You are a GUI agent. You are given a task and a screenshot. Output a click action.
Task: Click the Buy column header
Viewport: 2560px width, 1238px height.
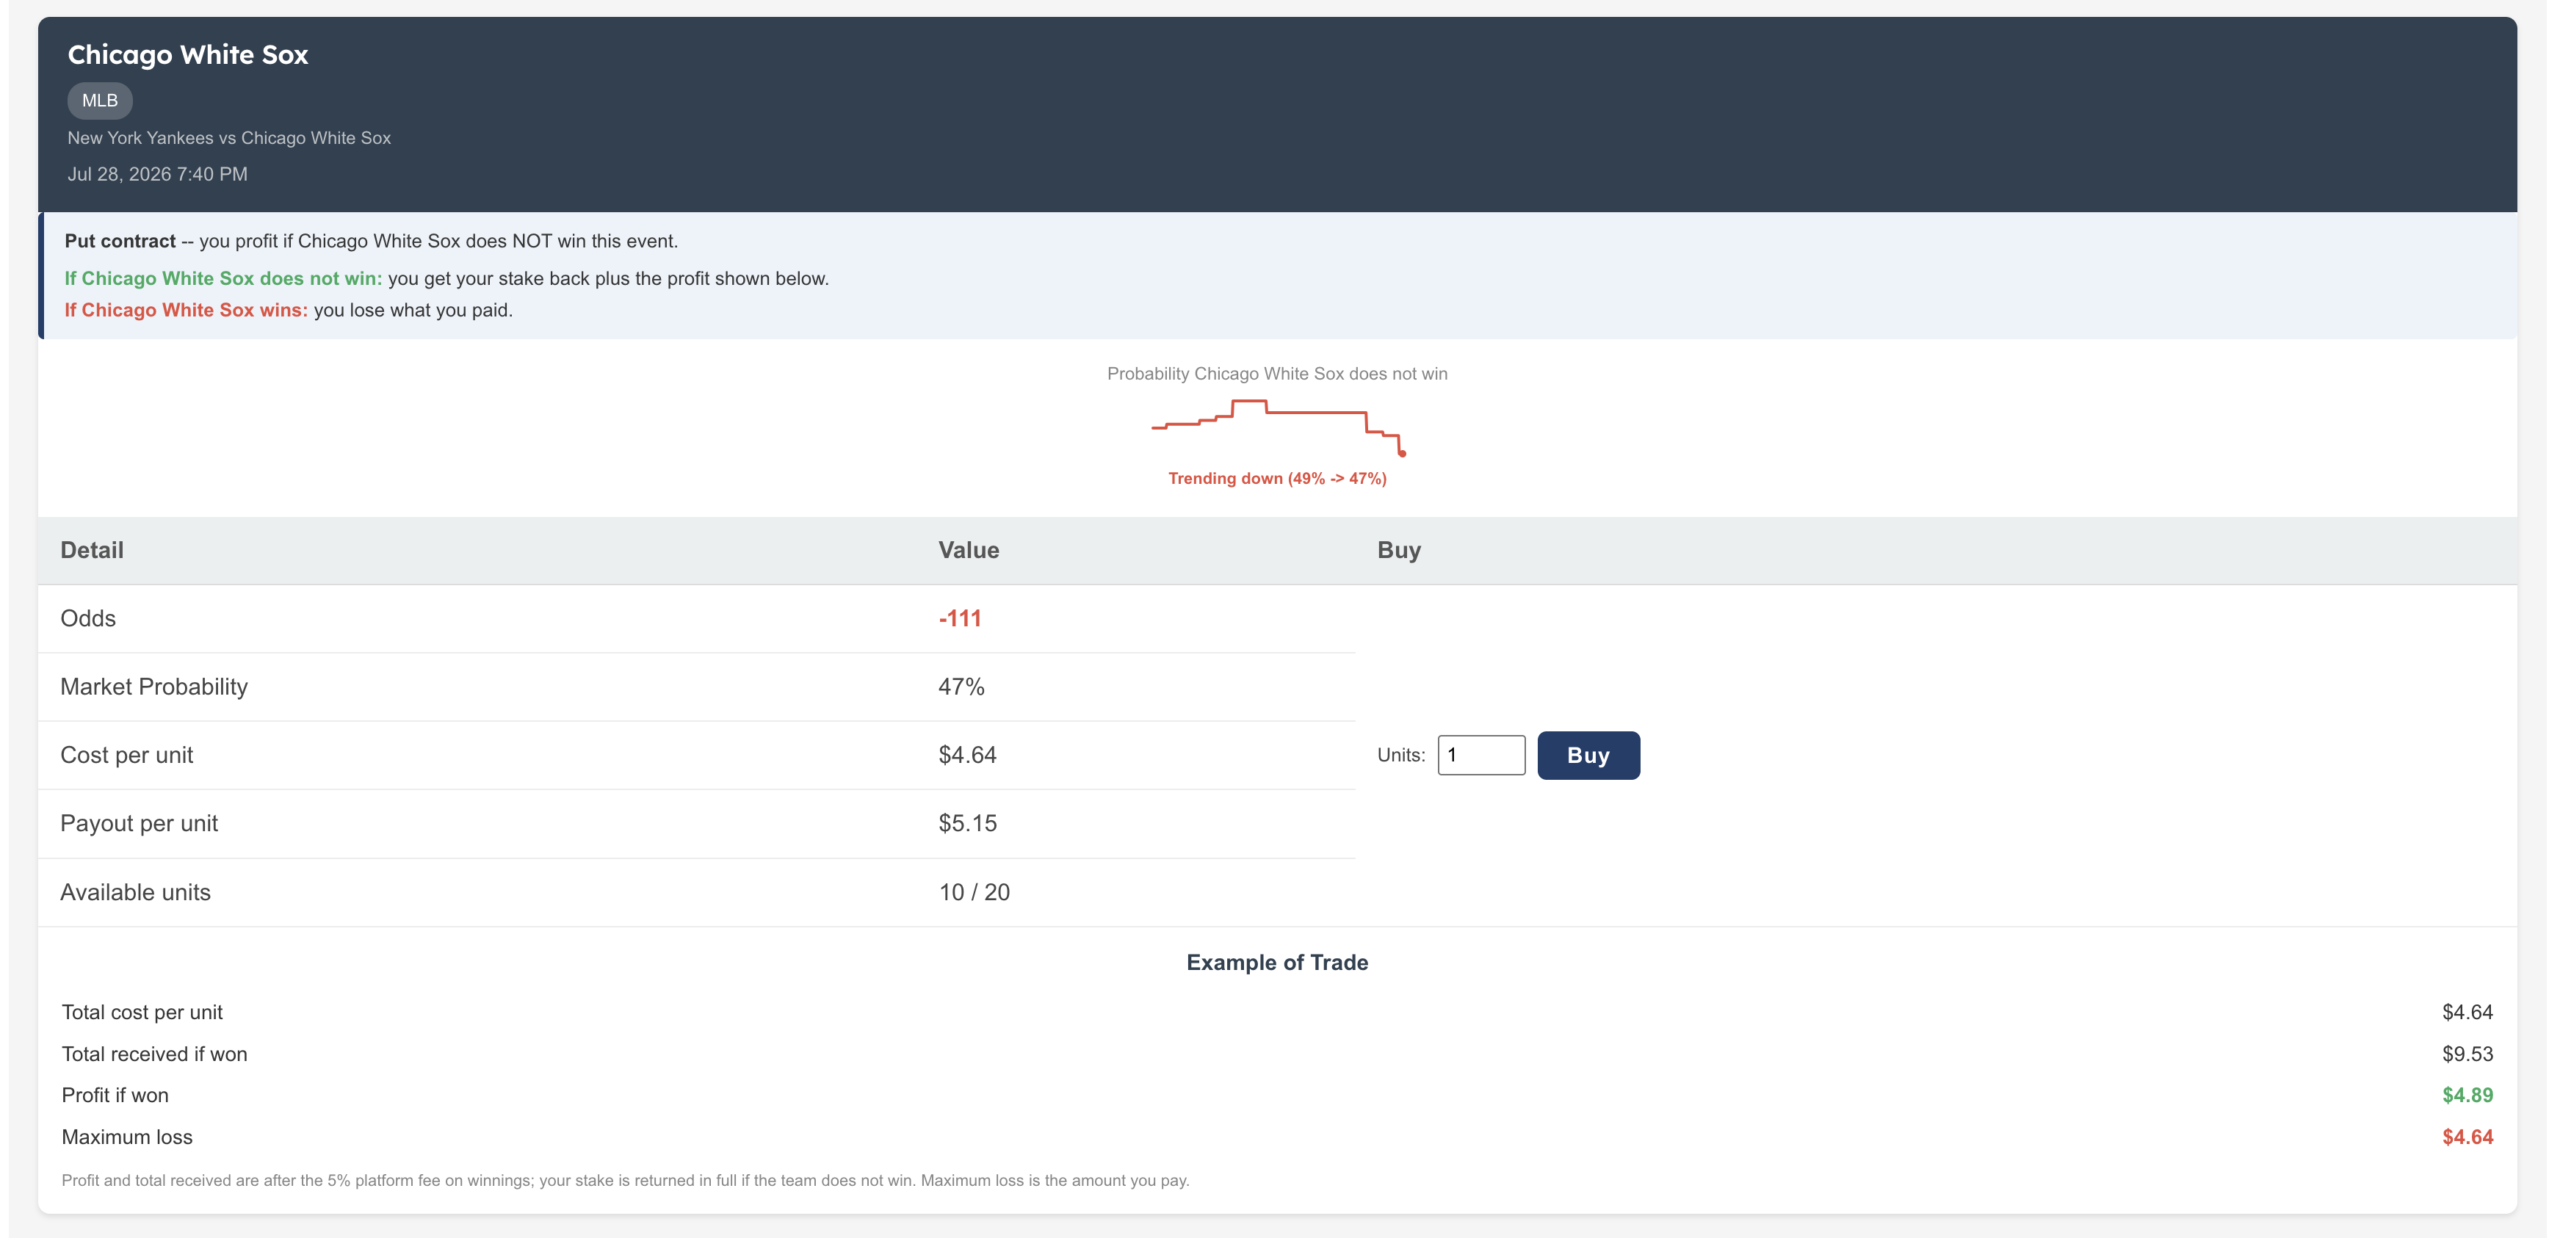coord(1399,550)
